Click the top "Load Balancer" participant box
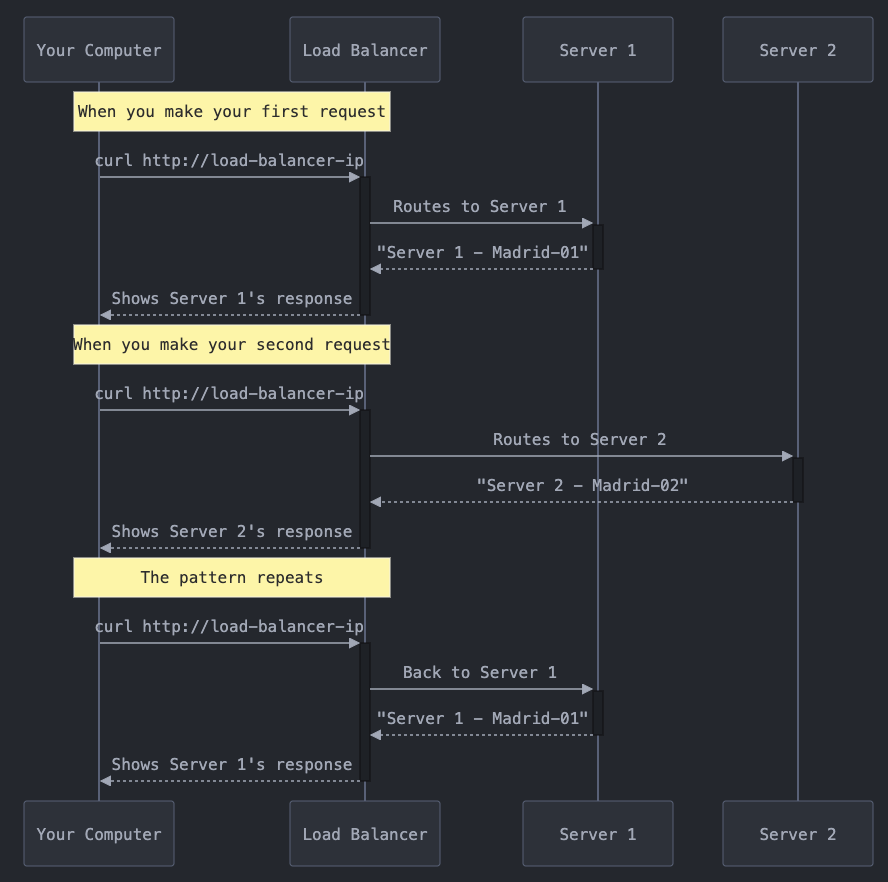Screen dimensions: 888x882 [365, 50]
